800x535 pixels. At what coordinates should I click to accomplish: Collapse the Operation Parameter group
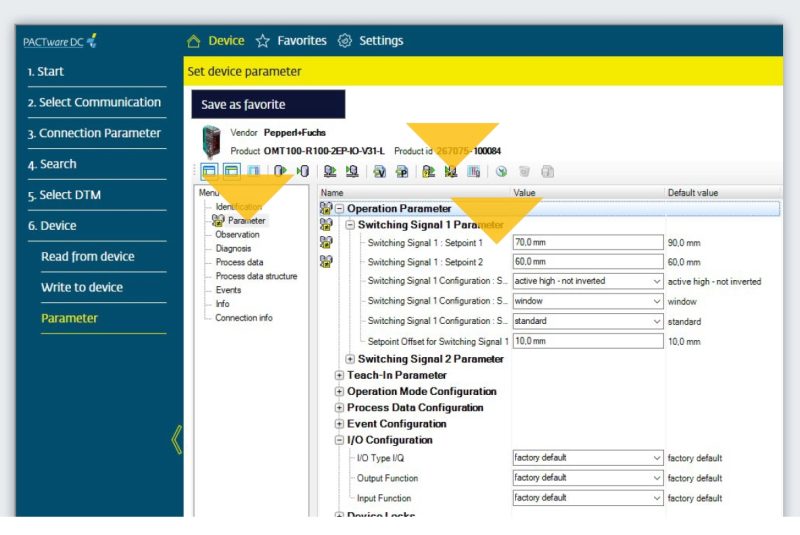coord(340,208)
